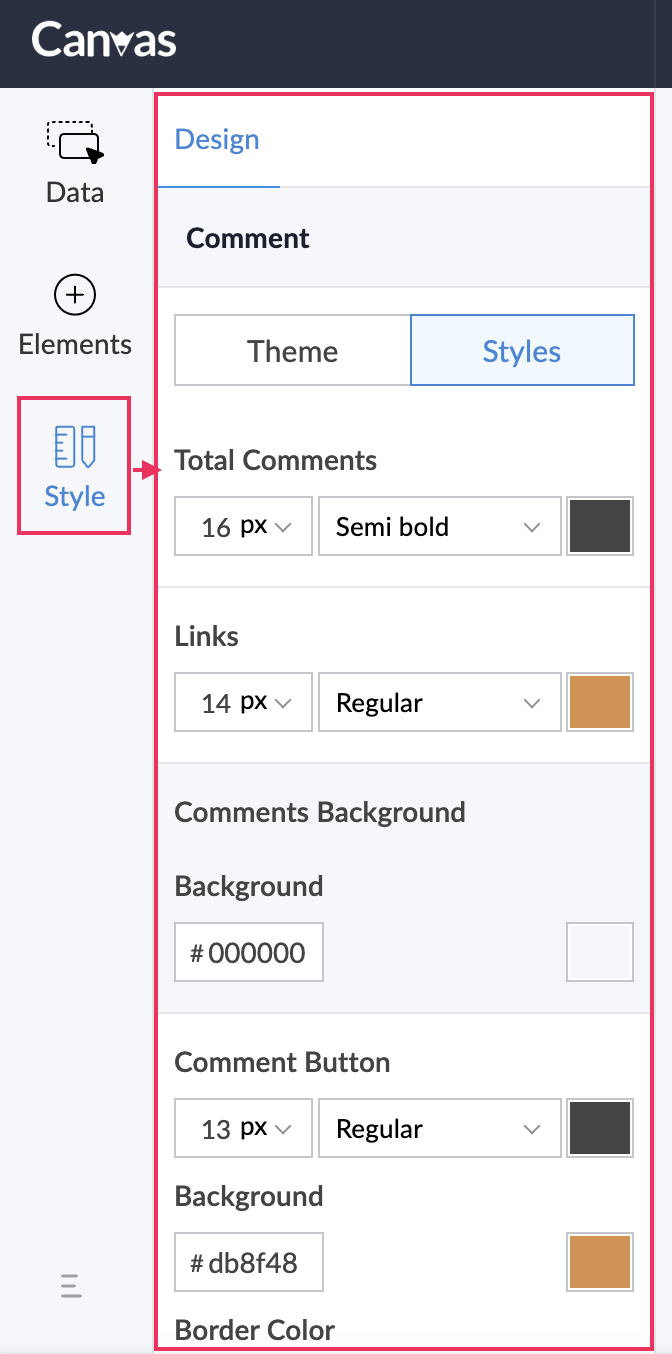
Task: Open Total Comments Semi bold weight dropdown
Action: 439,527
